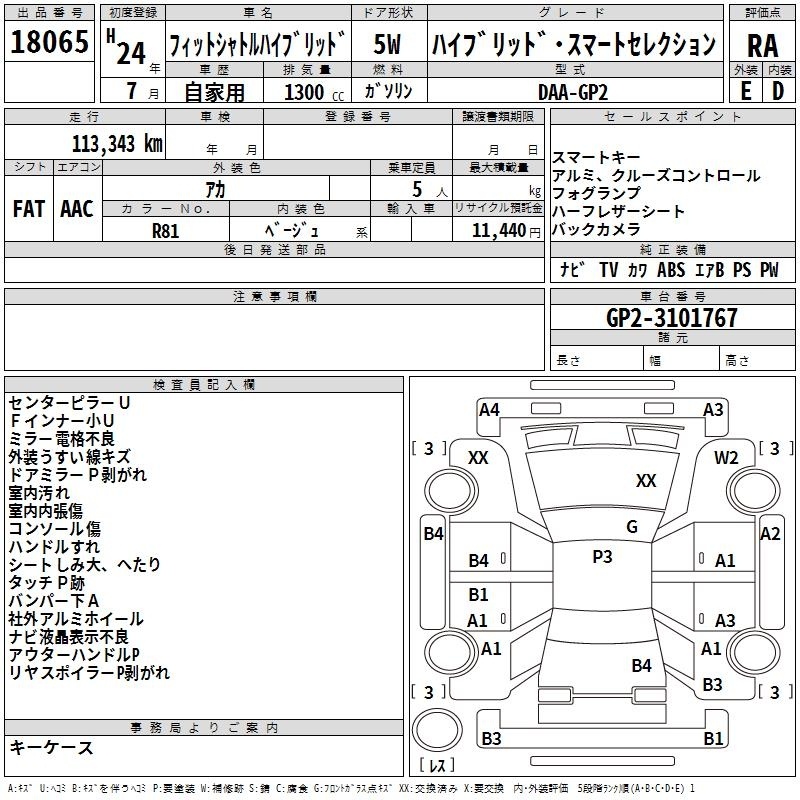800x800 pixels.
Task: Click the interior grade D cell
Action: [x=778, y=89]
